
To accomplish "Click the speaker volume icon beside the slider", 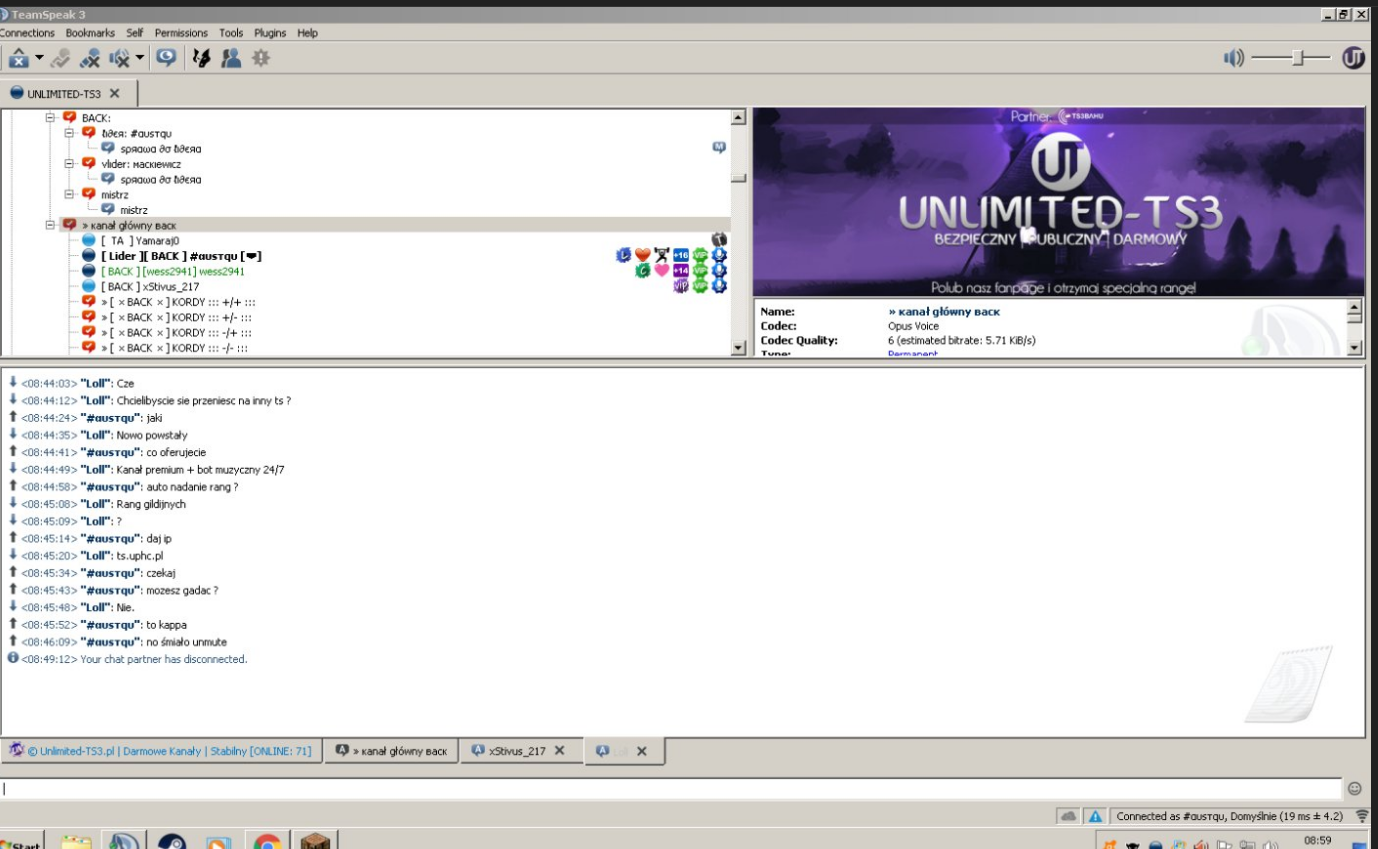I will pyautogui.click(x=1234, y=59).
